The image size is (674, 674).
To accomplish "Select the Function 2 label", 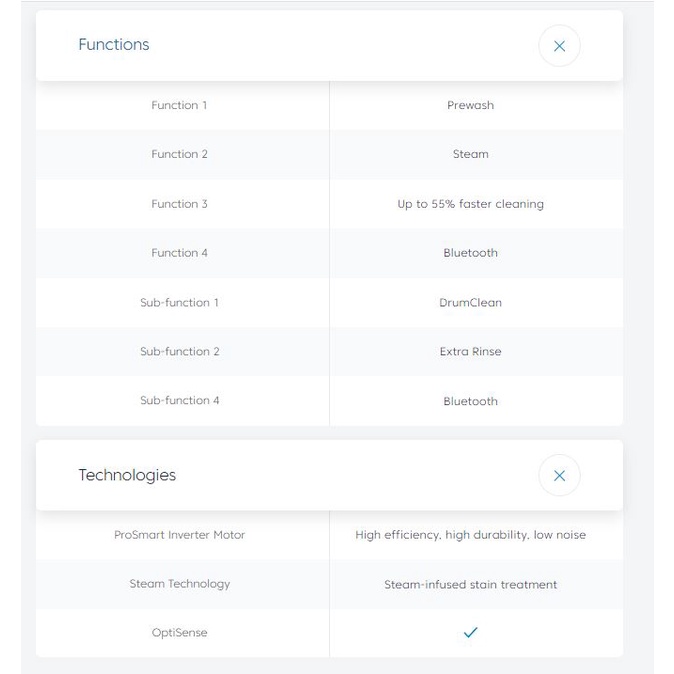I will click(179, 154).
